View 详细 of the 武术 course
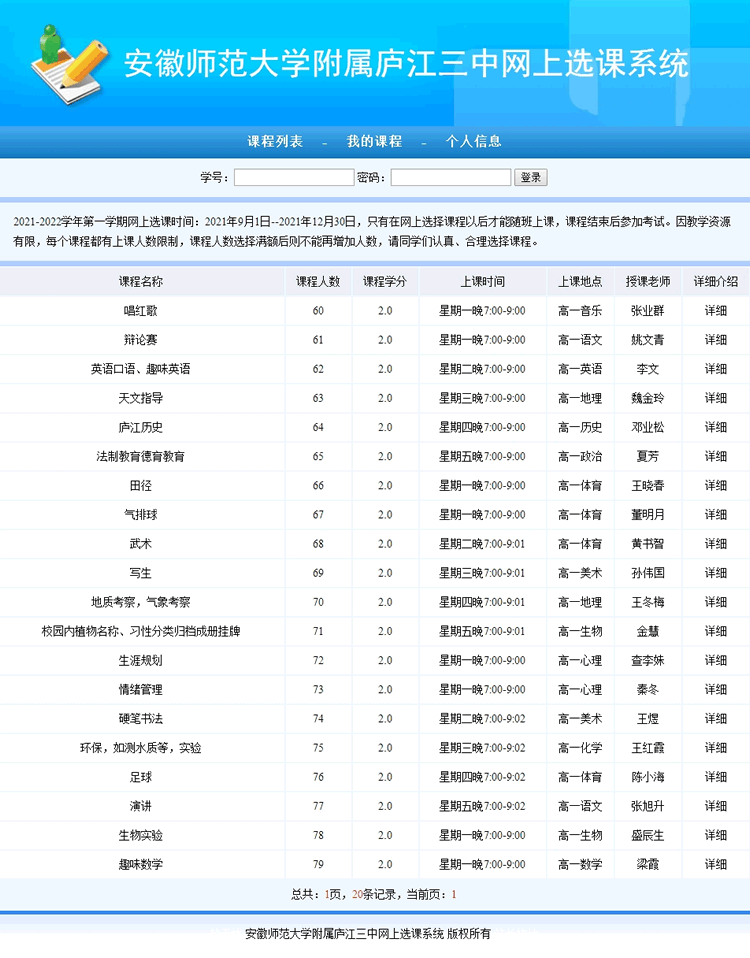750x958 pixels. [715, 544]
